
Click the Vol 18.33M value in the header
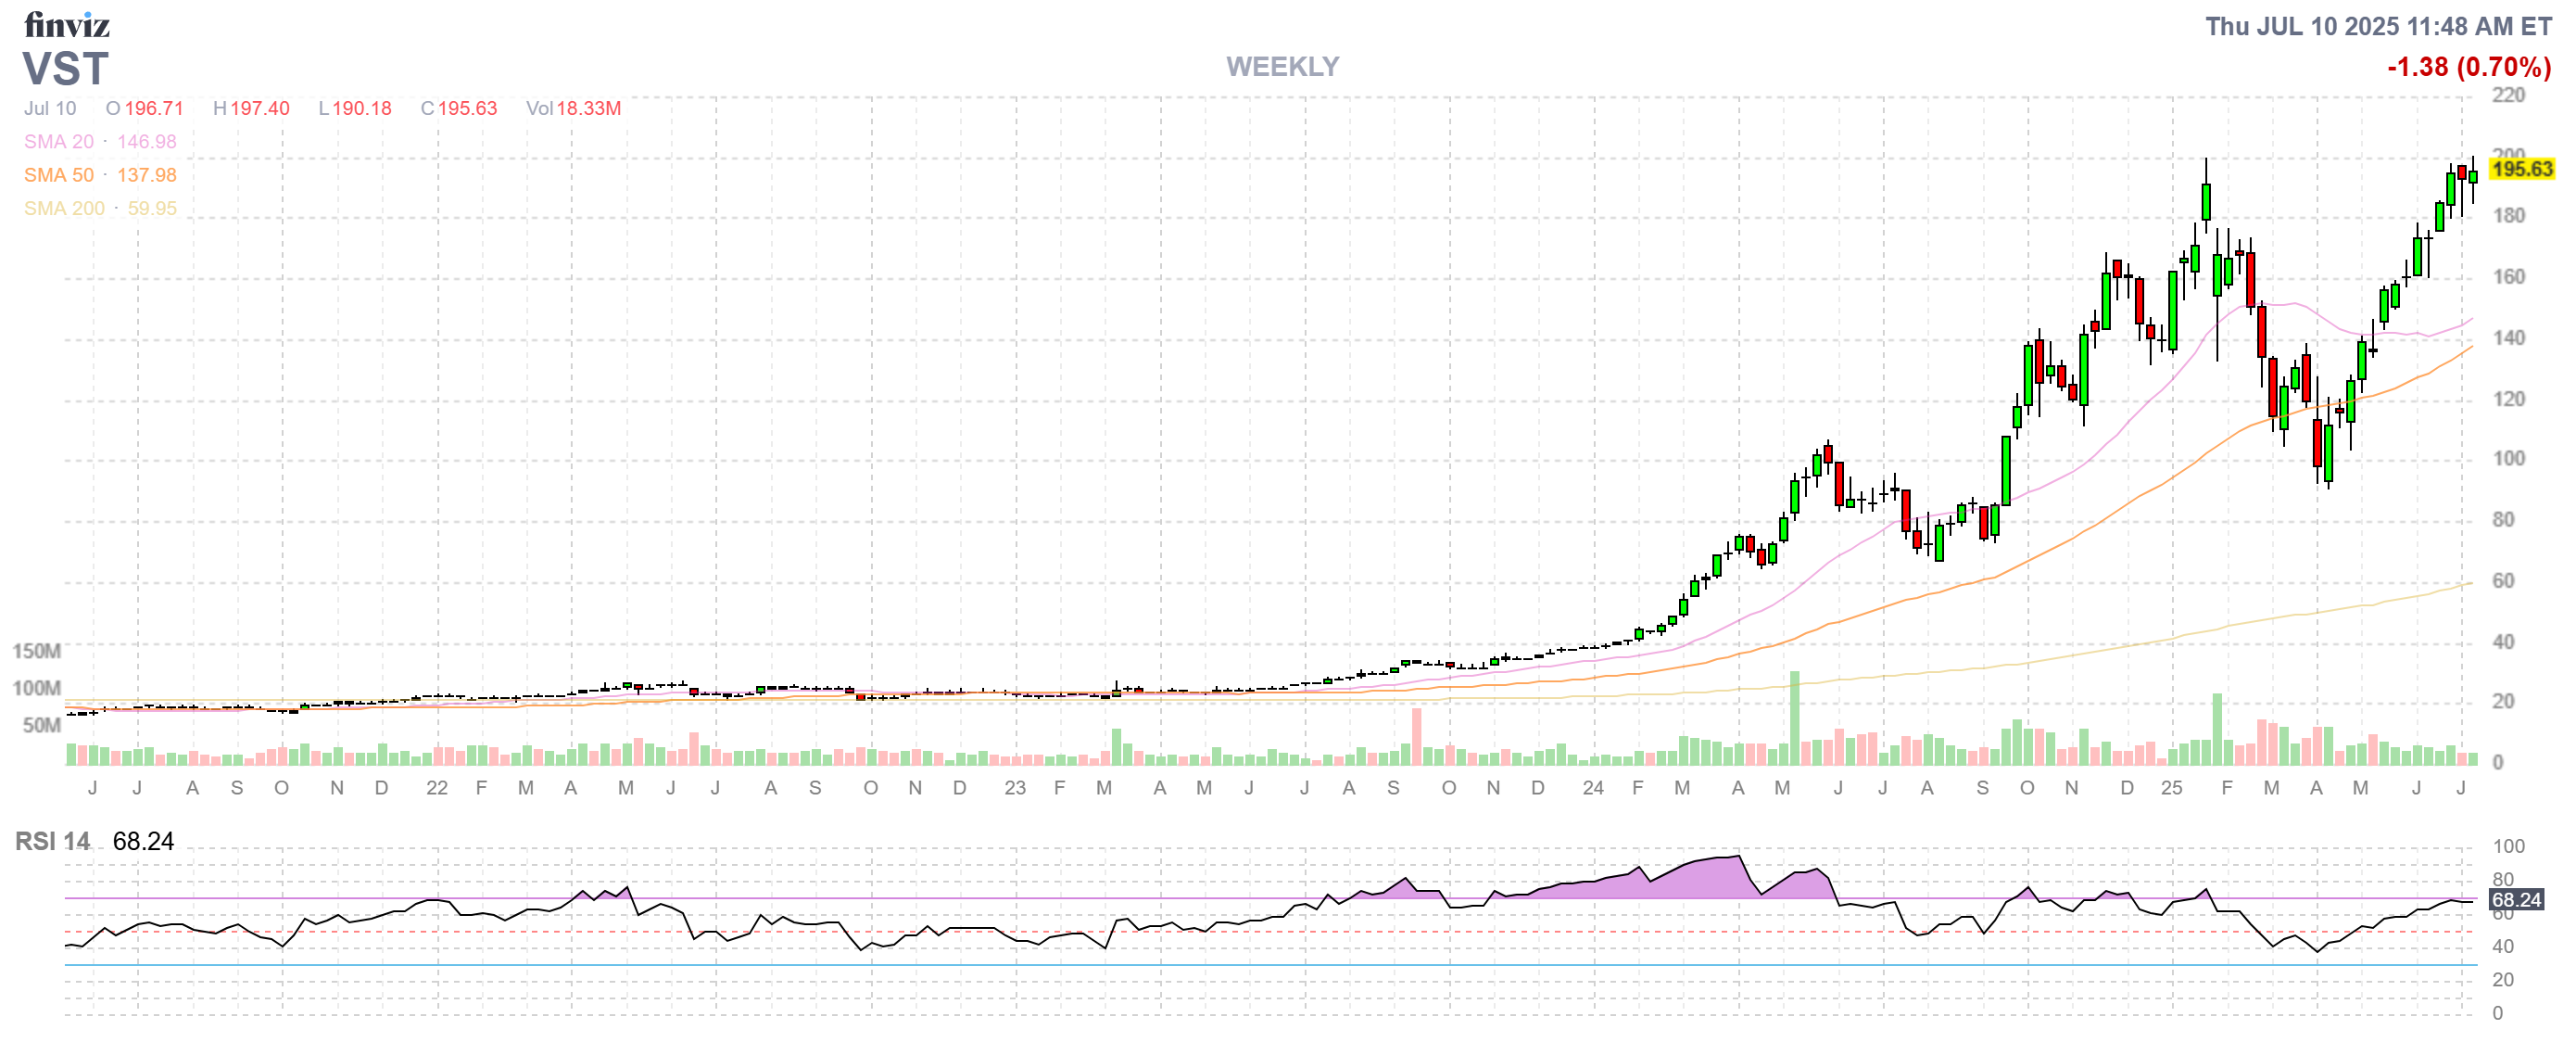(x=574, y=108)
